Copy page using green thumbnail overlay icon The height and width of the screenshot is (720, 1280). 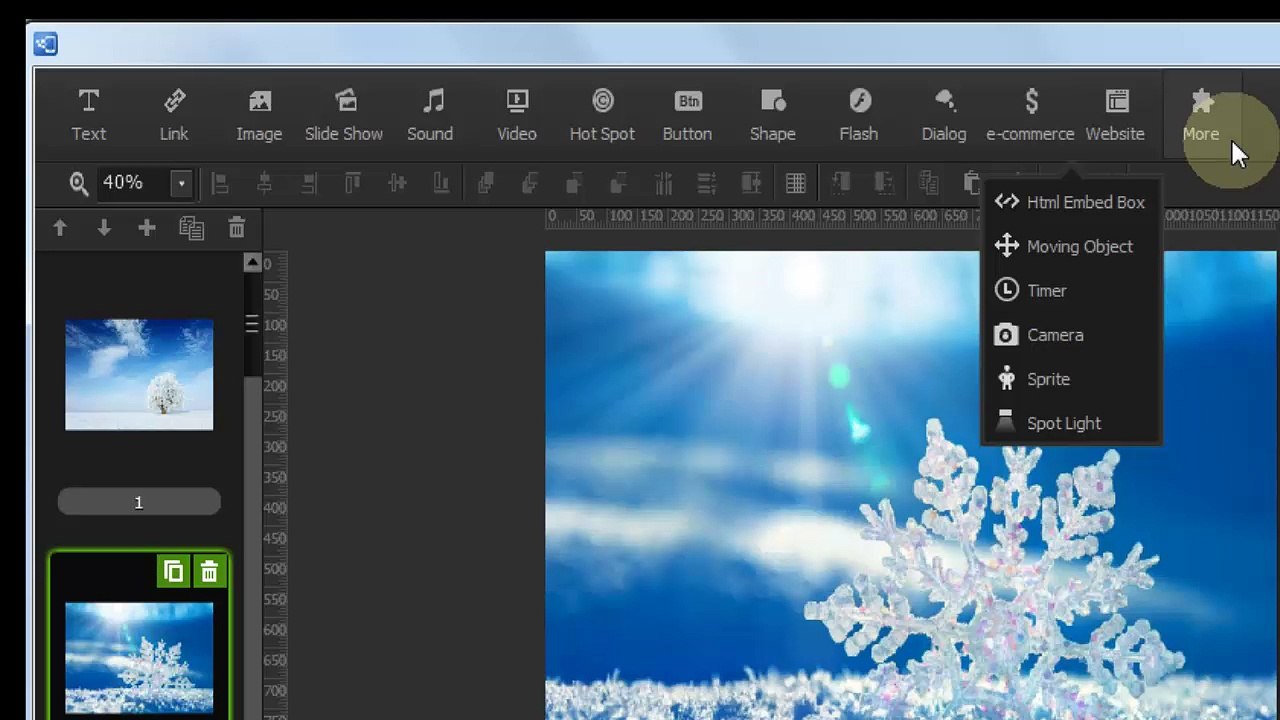pos(173,571)
